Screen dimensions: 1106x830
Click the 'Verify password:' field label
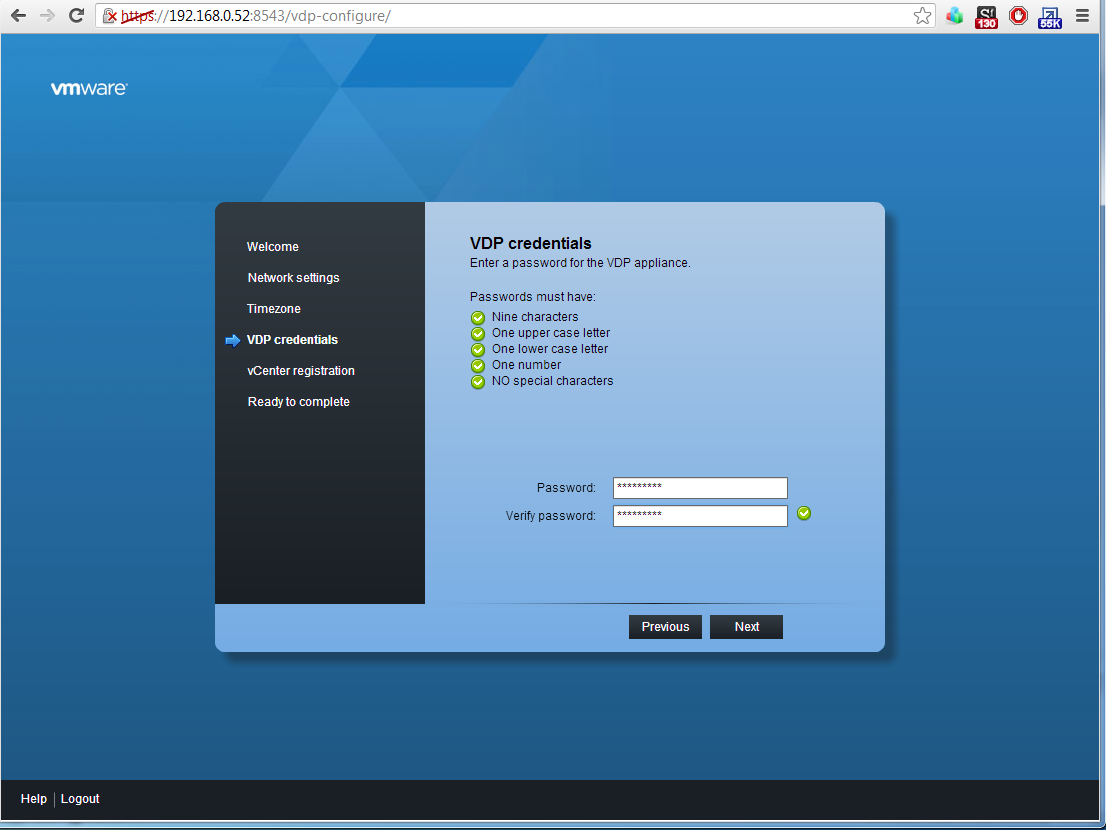(550, 516)
